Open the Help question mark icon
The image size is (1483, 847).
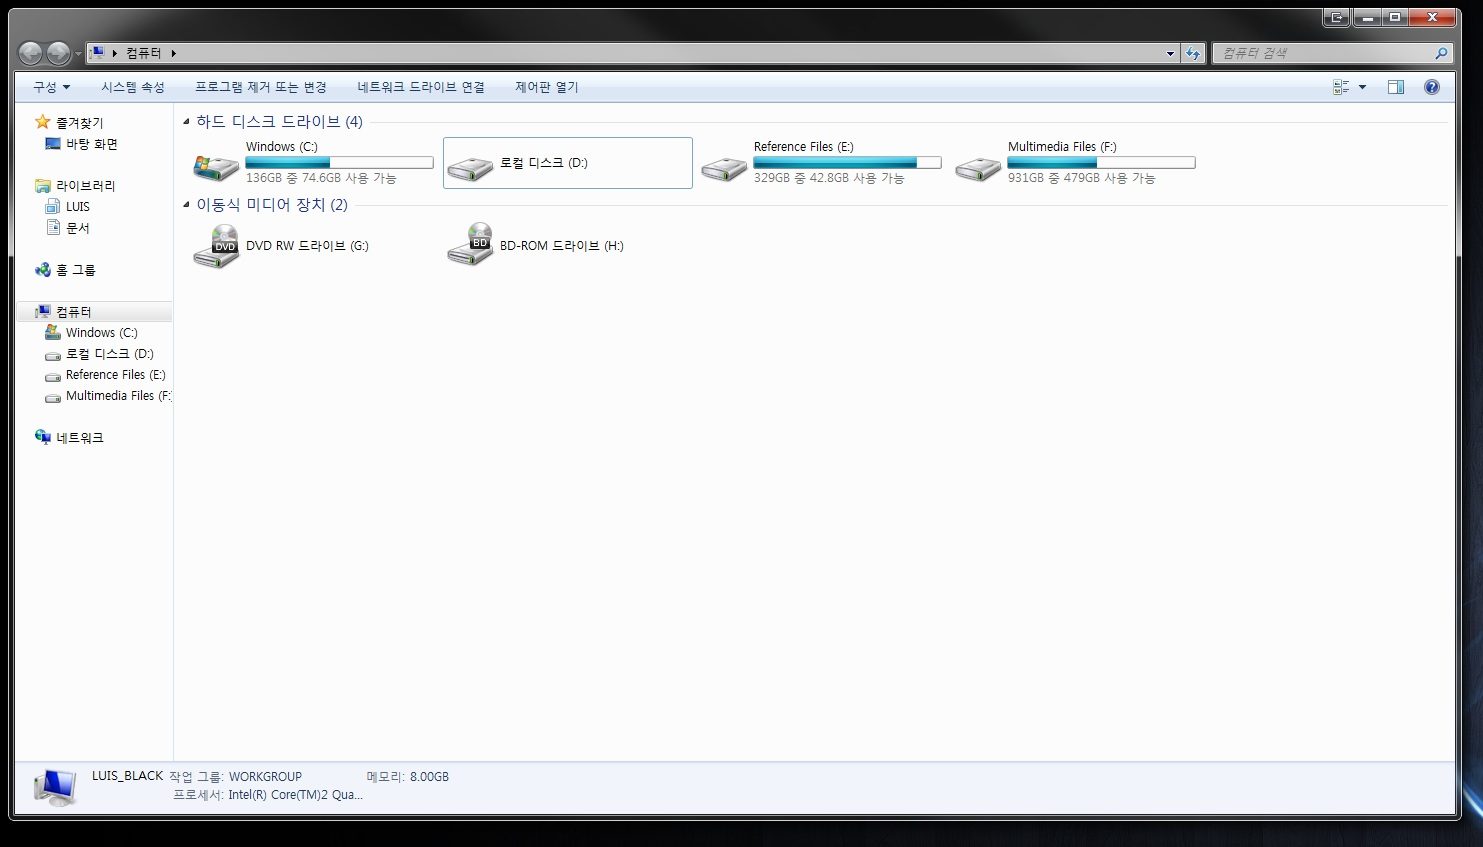point(1432,87)
